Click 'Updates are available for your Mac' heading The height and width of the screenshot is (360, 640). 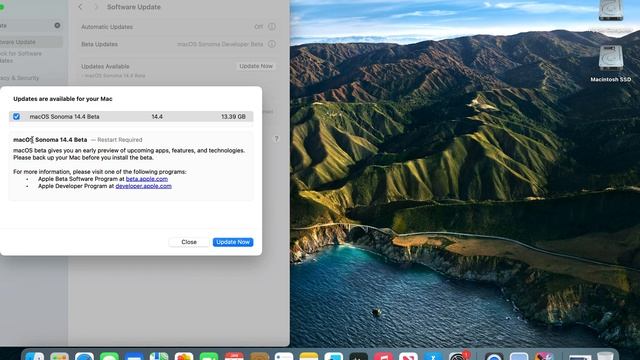click(63, 99)
